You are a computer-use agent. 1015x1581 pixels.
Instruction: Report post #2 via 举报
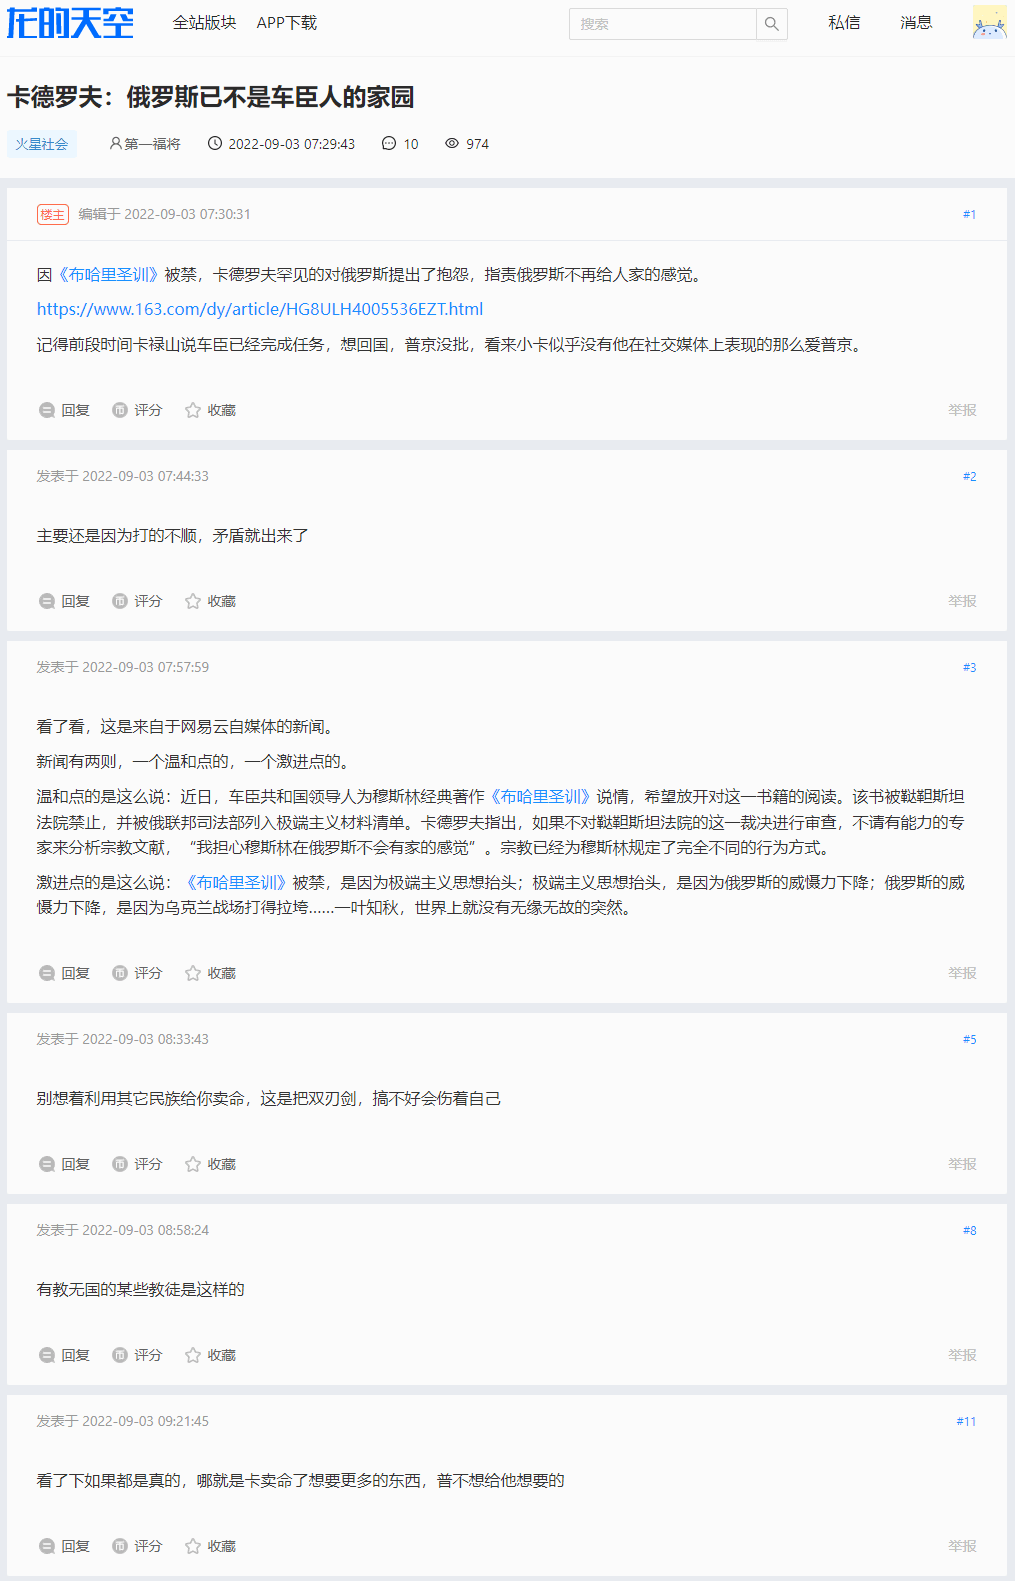(x=962, y=601)
